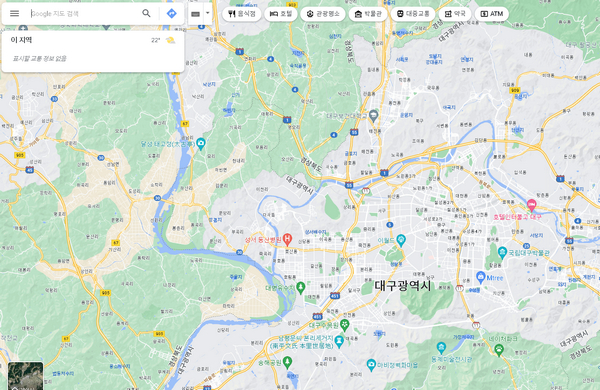Click the 네이처파크 zoo pin

click(499, 349)
